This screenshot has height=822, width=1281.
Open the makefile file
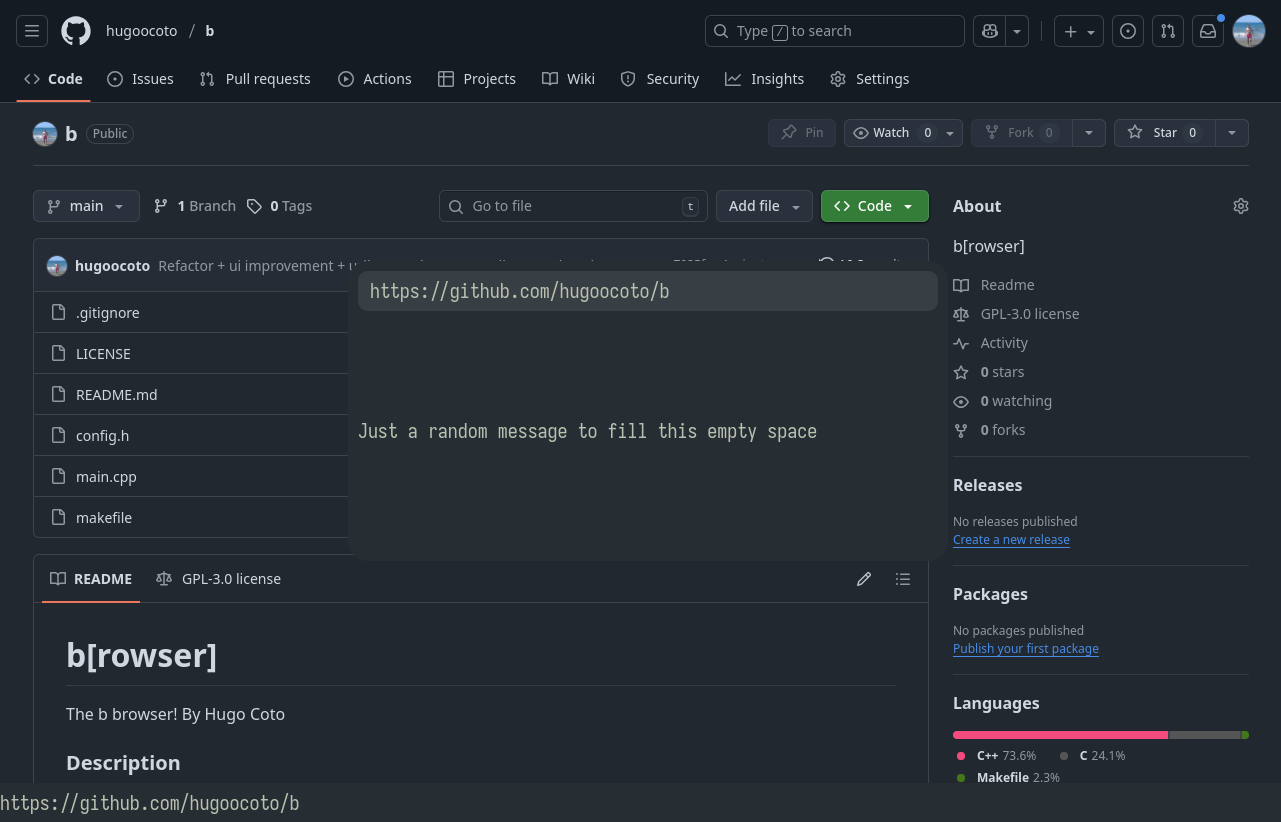104,518
